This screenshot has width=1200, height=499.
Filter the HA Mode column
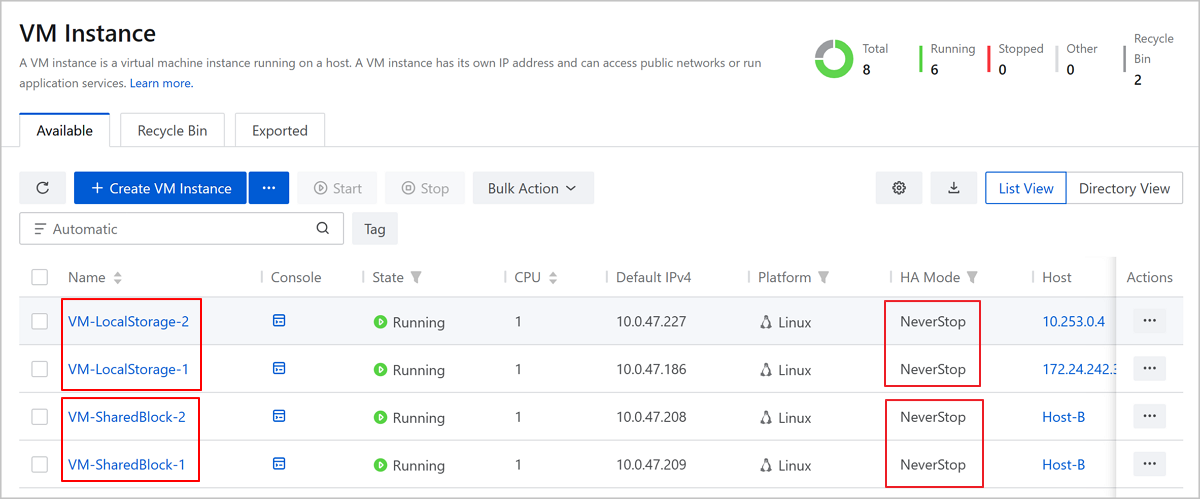coord(972,277)
